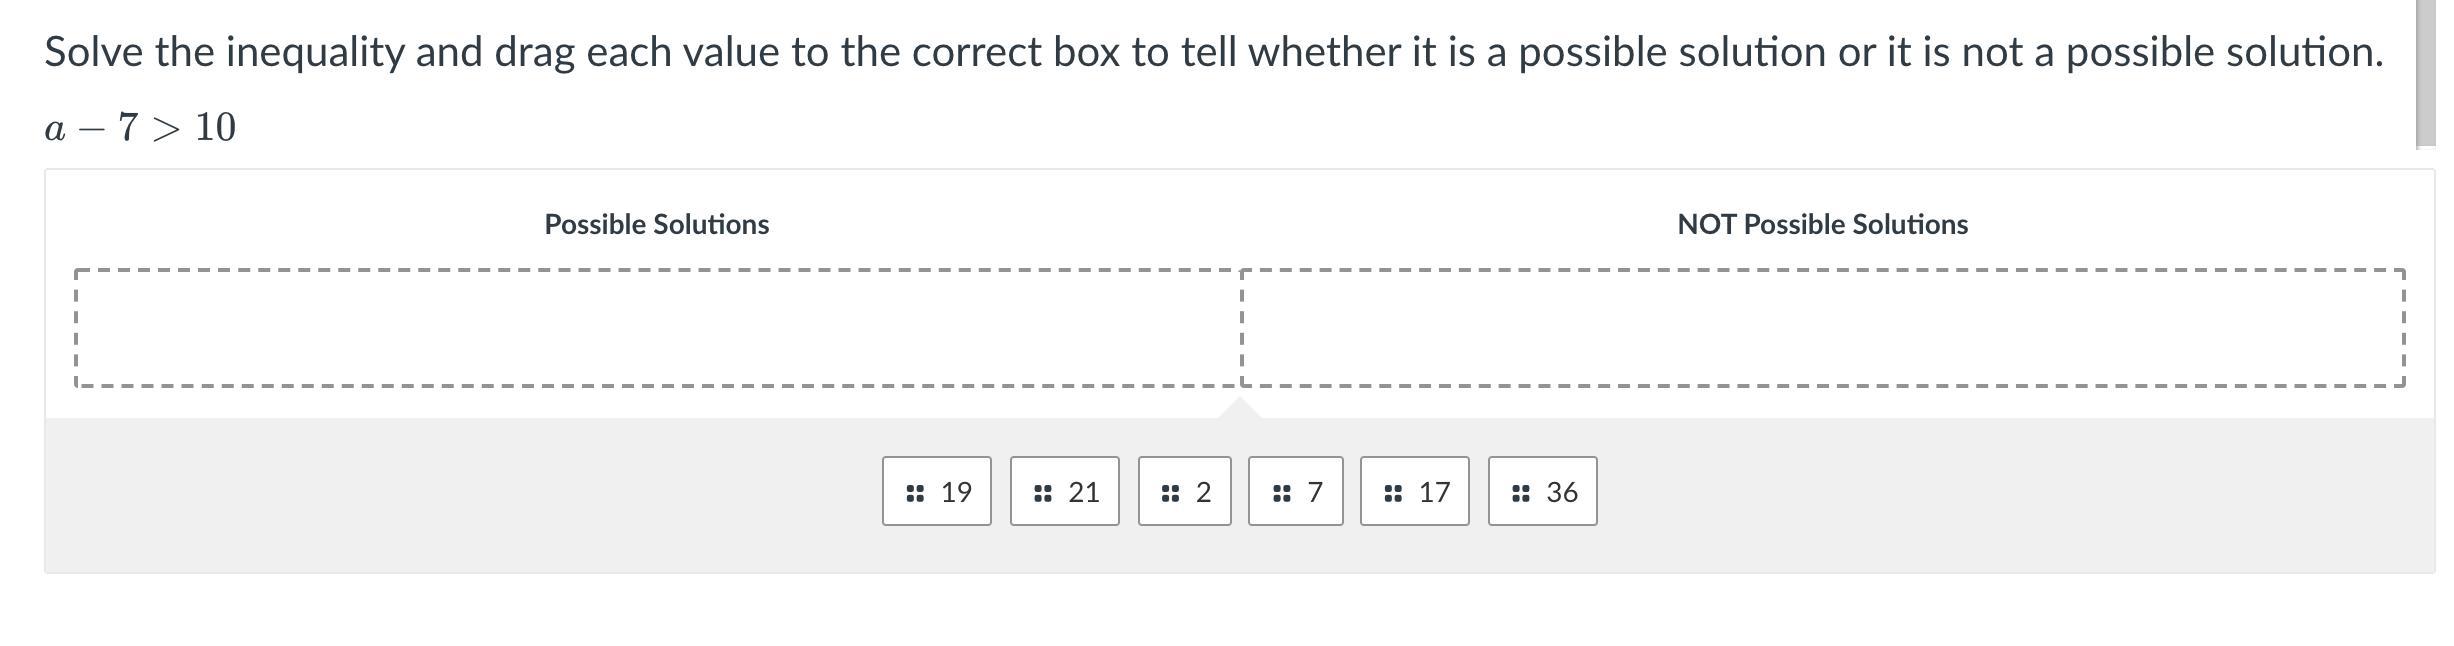The height and width of the screenshot is (646, 2454).
Task: Click inside the NOT Possible Solutions drop box
Action: tap(1822, 328)
